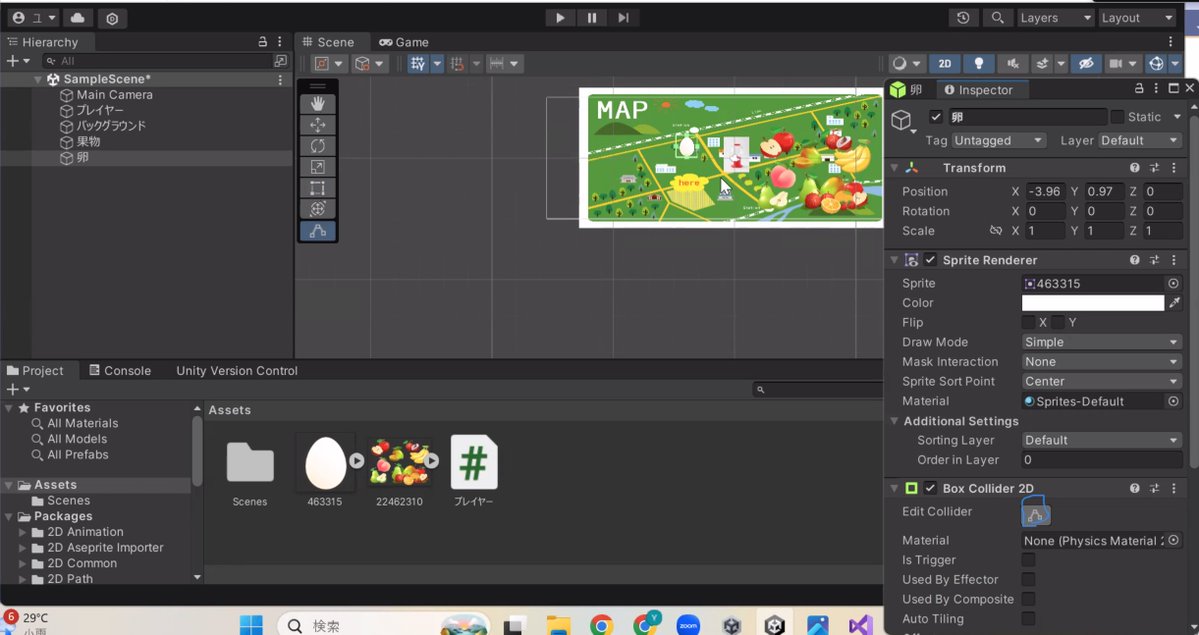Click the scene camera settings icon

tap(1116, 64)
